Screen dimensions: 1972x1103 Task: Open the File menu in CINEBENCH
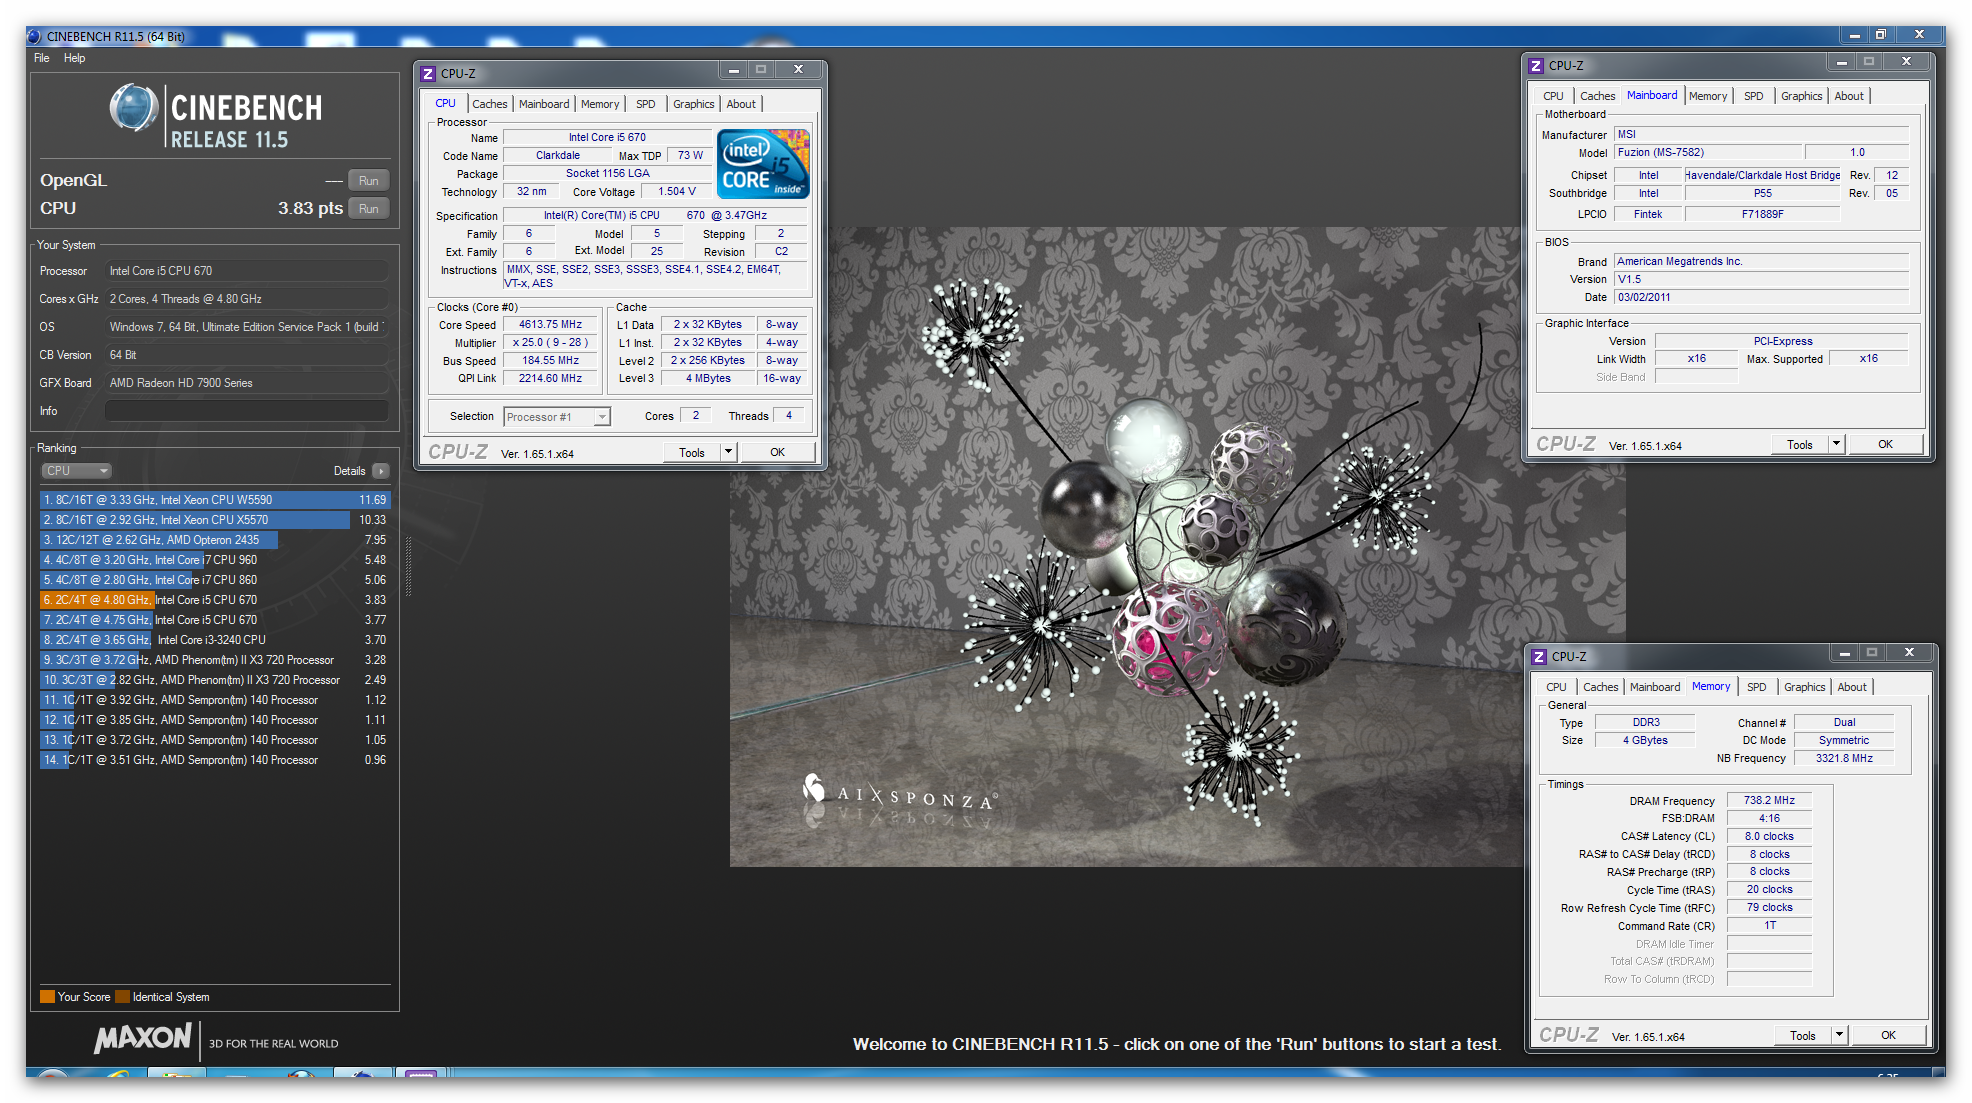[x=41, y=58]
